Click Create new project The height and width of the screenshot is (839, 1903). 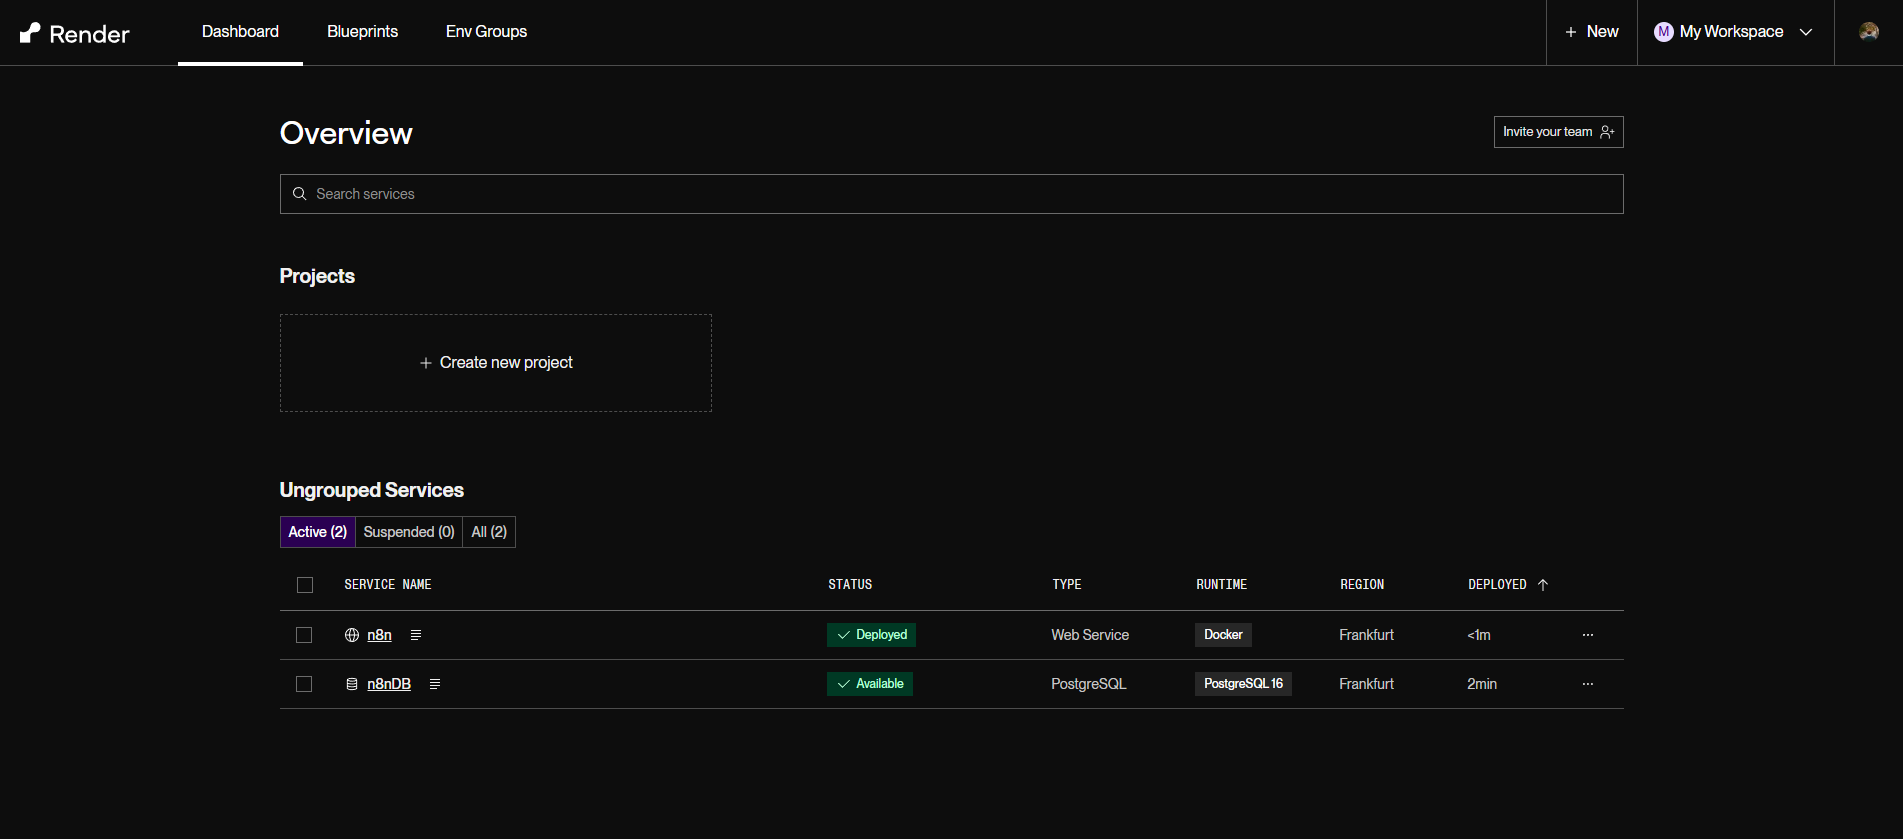pyautogui.click(x=496, y=363)
